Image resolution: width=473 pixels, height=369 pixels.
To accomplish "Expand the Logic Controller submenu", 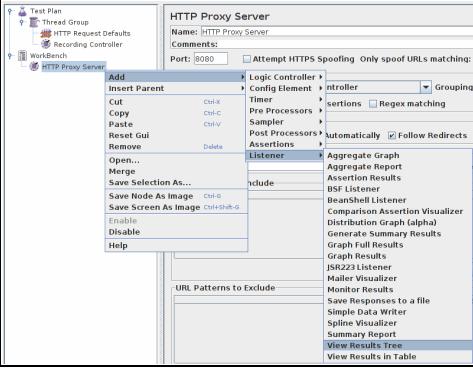I will 285,77.
